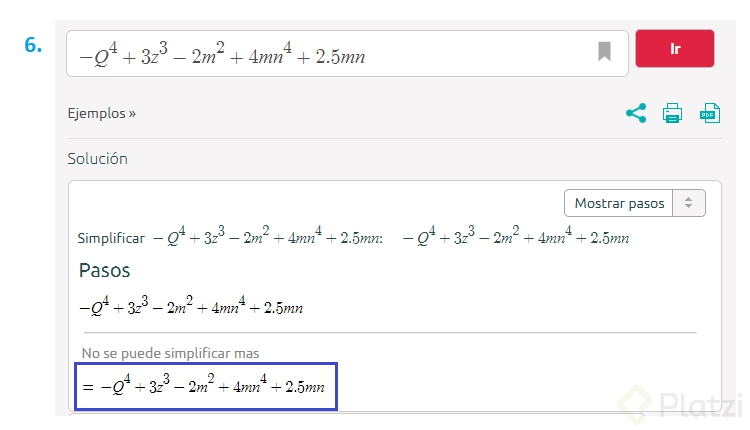Export the solution with the PDF icon
750x430 pixels.
(x=710, y=113)
